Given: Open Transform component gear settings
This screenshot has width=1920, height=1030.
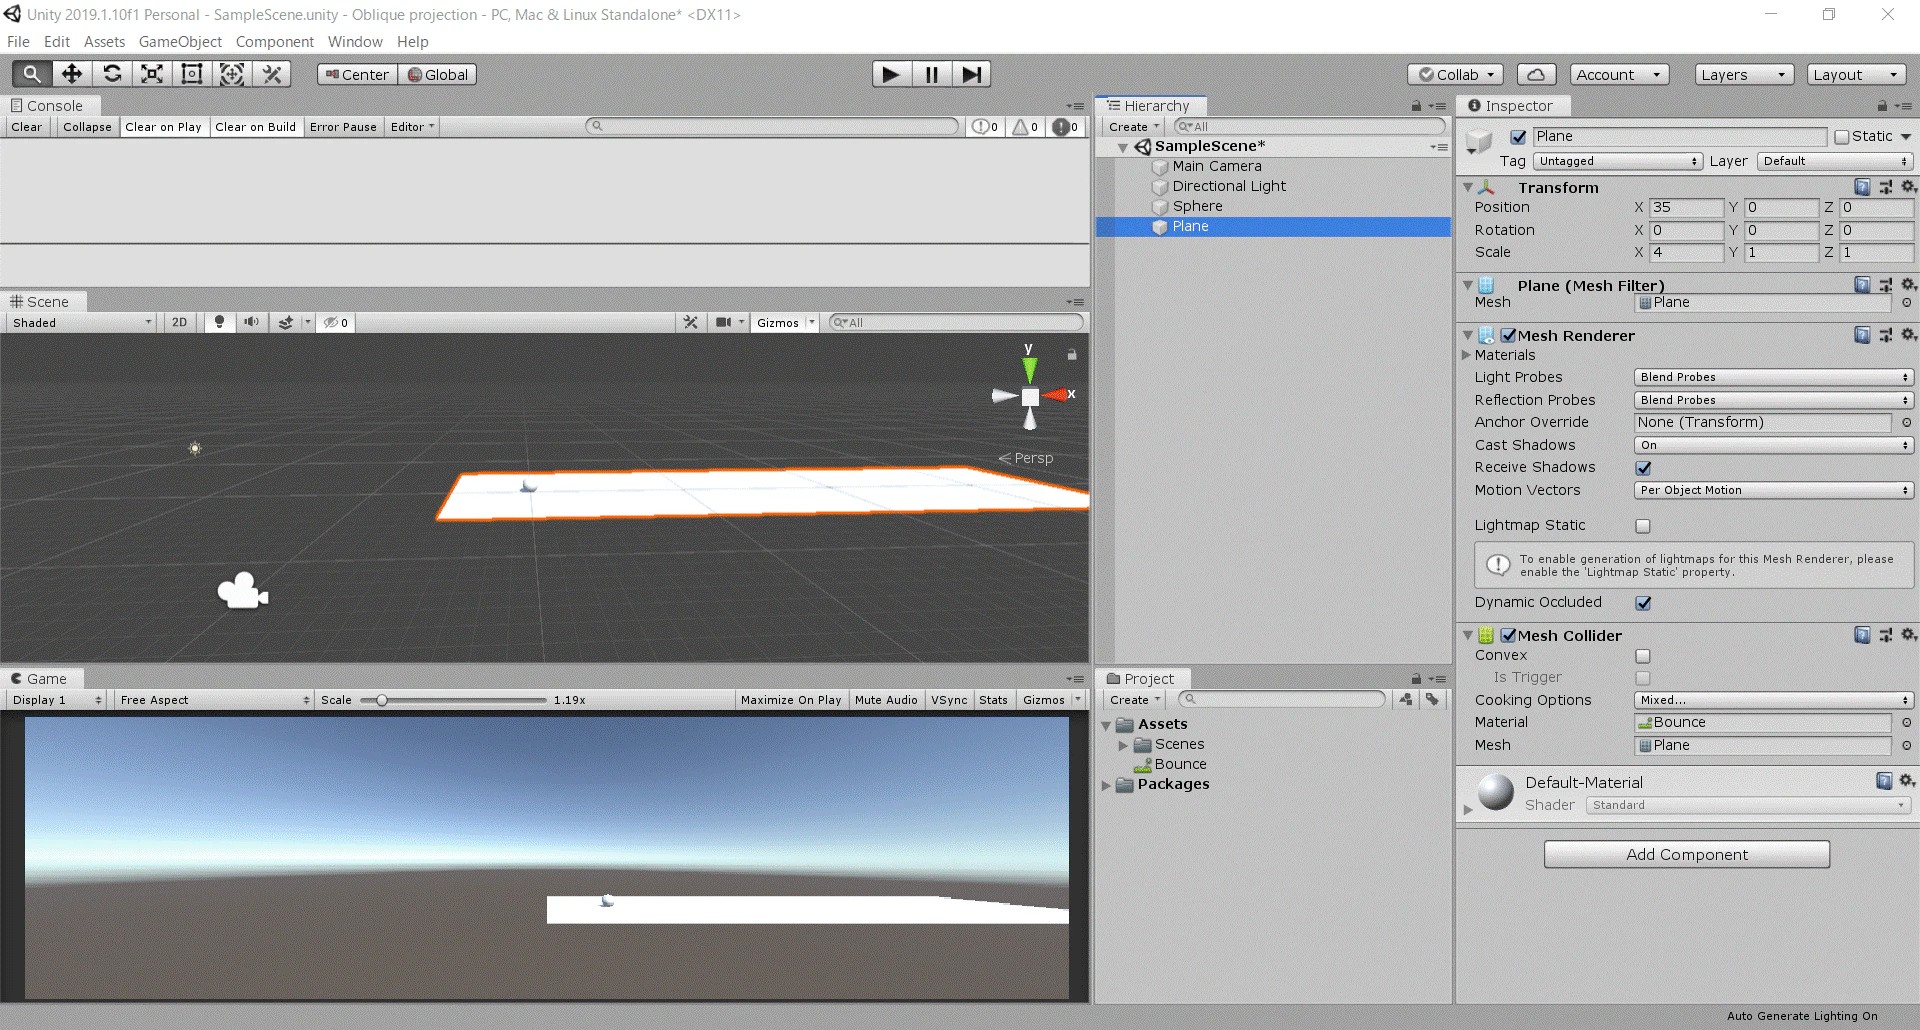Looking at the screenshot, I should (x=1908, y=187).
